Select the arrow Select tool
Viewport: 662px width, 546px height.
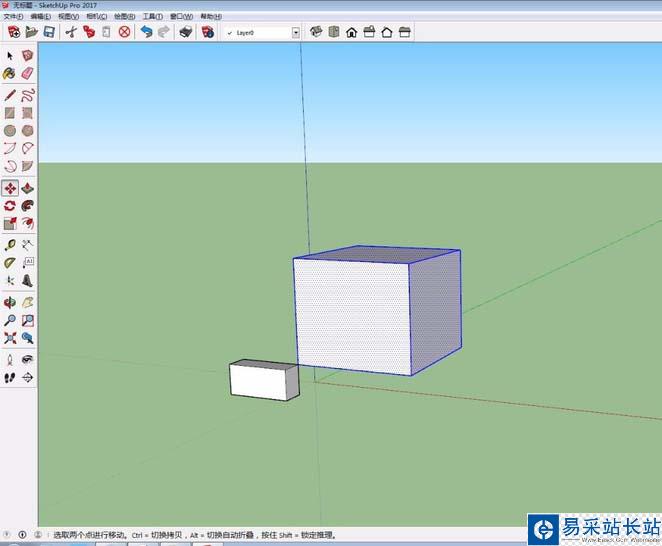click(x=10, y=56)
